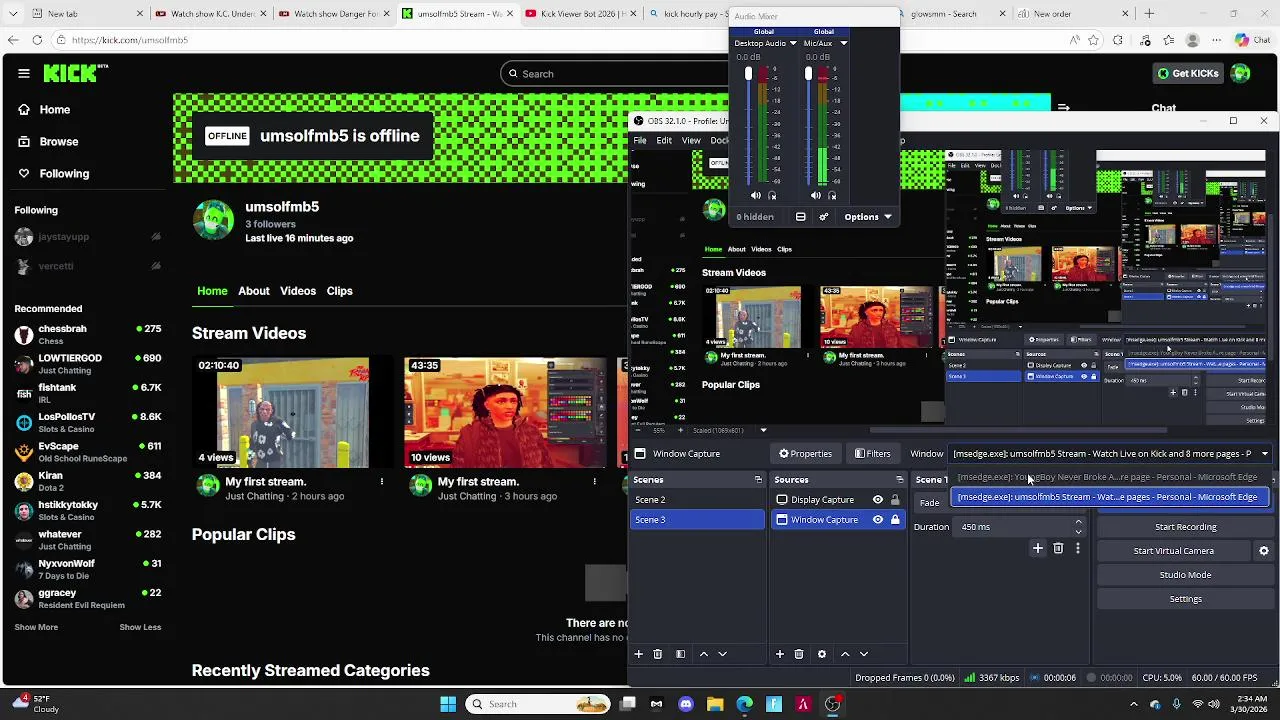Increase transition Duration with up arrow
1280x720 pixels.
click(1078, 522)
